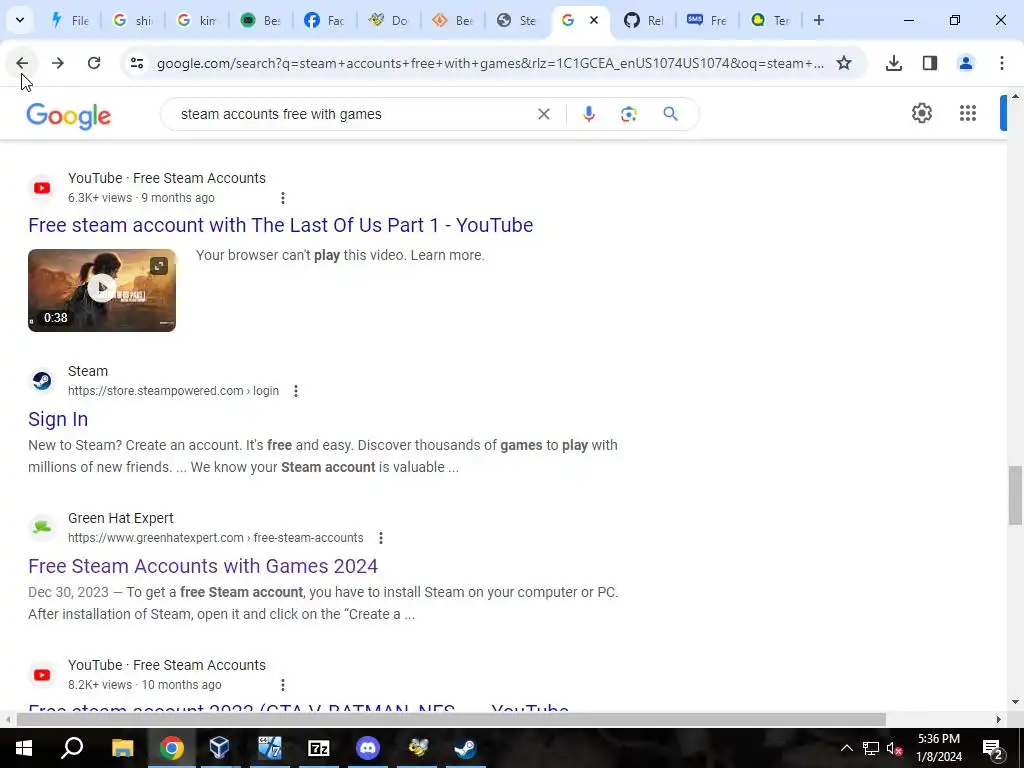This screenshot has height=768, width=1024.
Task: Play the Last Of Us video thumbnail
Action: click(102, 288)
